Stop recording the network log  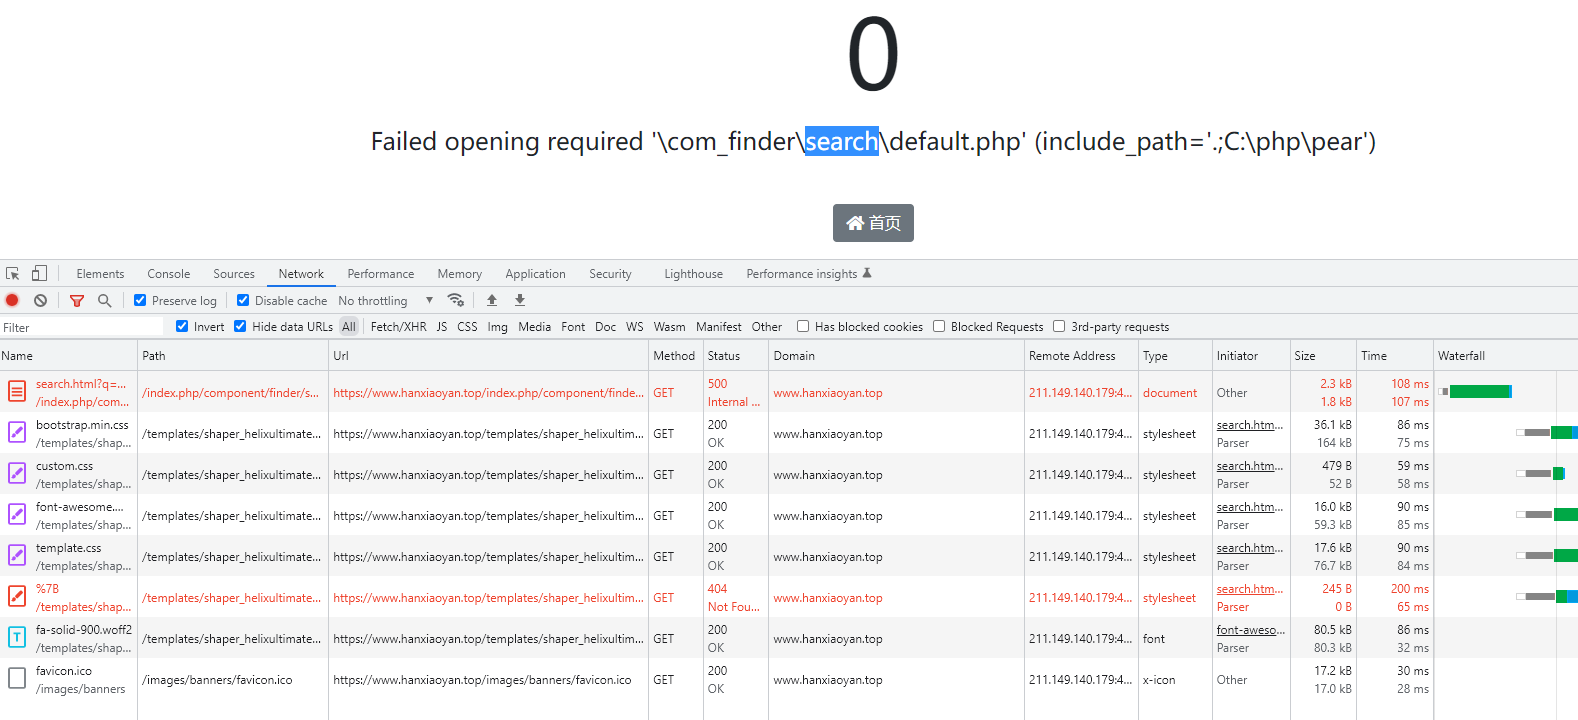[x=12, y=300]
